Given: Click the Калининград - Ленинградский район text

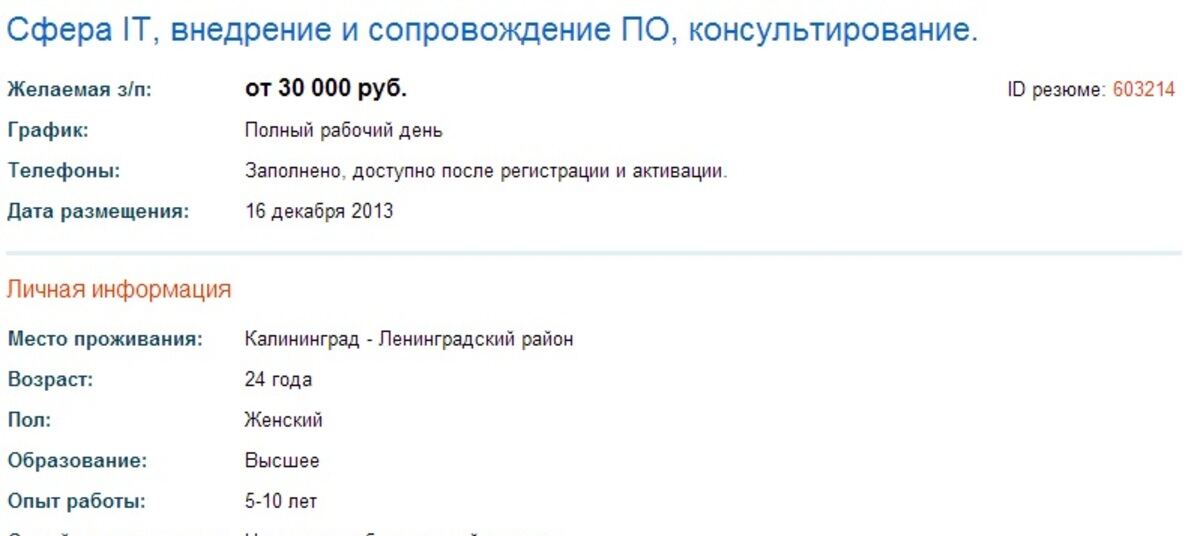Looking at the screenshot, I should (409, 339).
